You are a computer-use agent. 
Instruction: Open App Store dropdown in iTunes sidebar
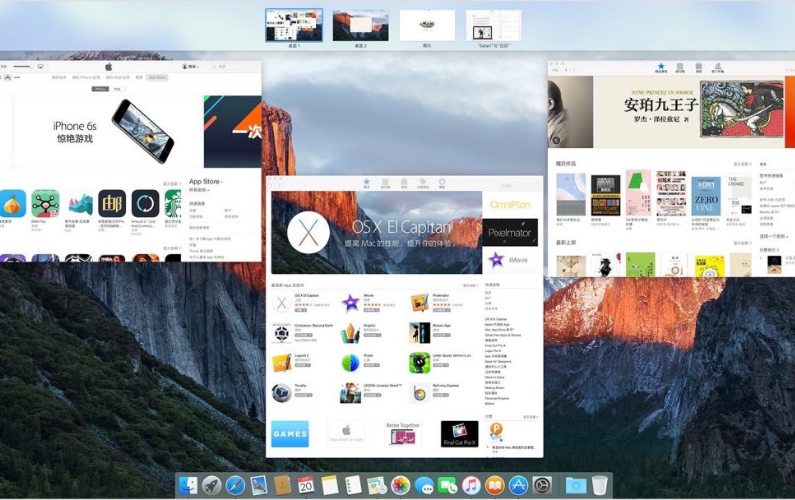point(206,182)
